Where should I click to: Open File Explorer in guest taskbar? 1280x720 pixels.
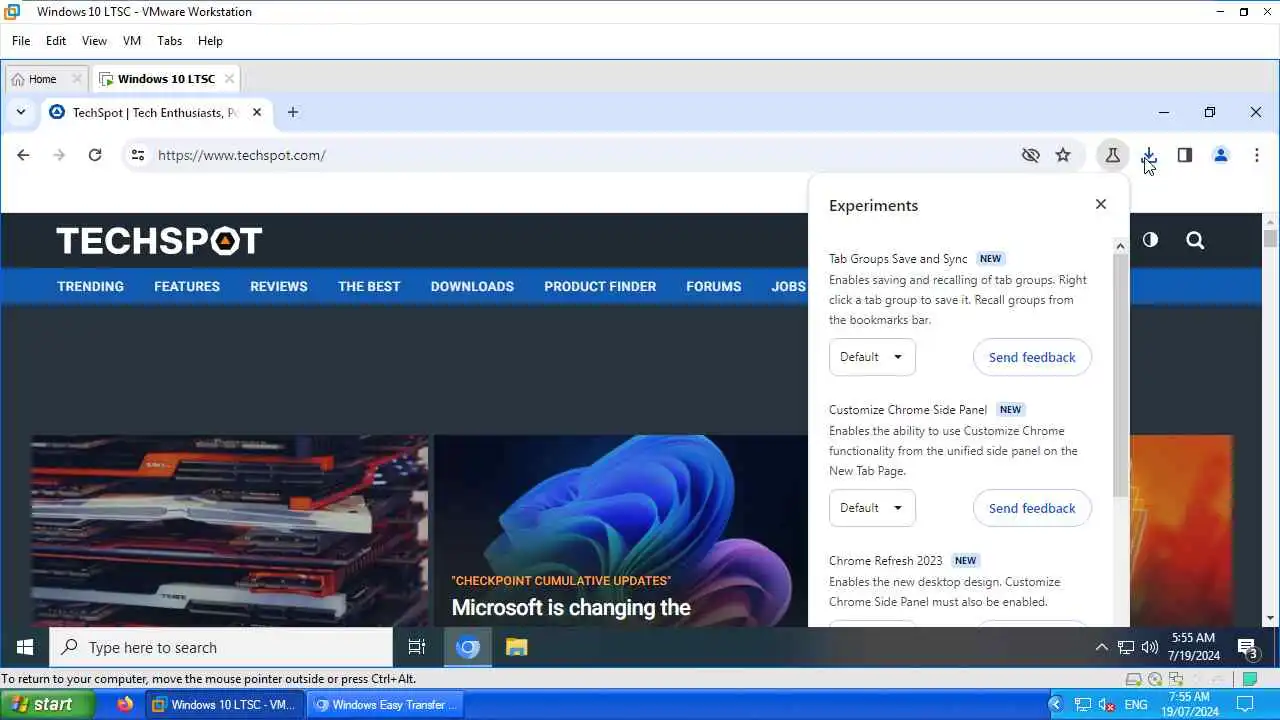pyautogui.click(x=516, y=647)
